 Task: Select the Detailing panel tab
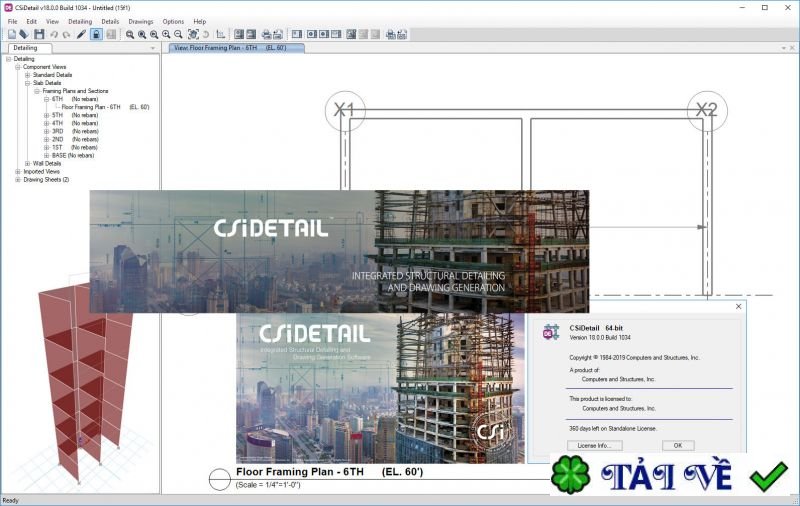(29, 48)
